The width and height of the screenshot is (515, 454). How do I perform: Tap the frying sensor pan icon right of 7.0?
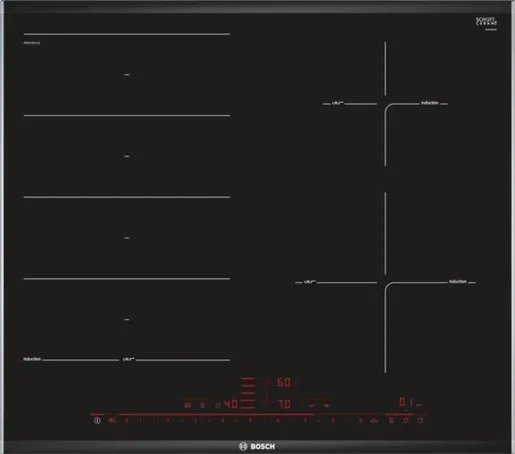tap(311, 406)
